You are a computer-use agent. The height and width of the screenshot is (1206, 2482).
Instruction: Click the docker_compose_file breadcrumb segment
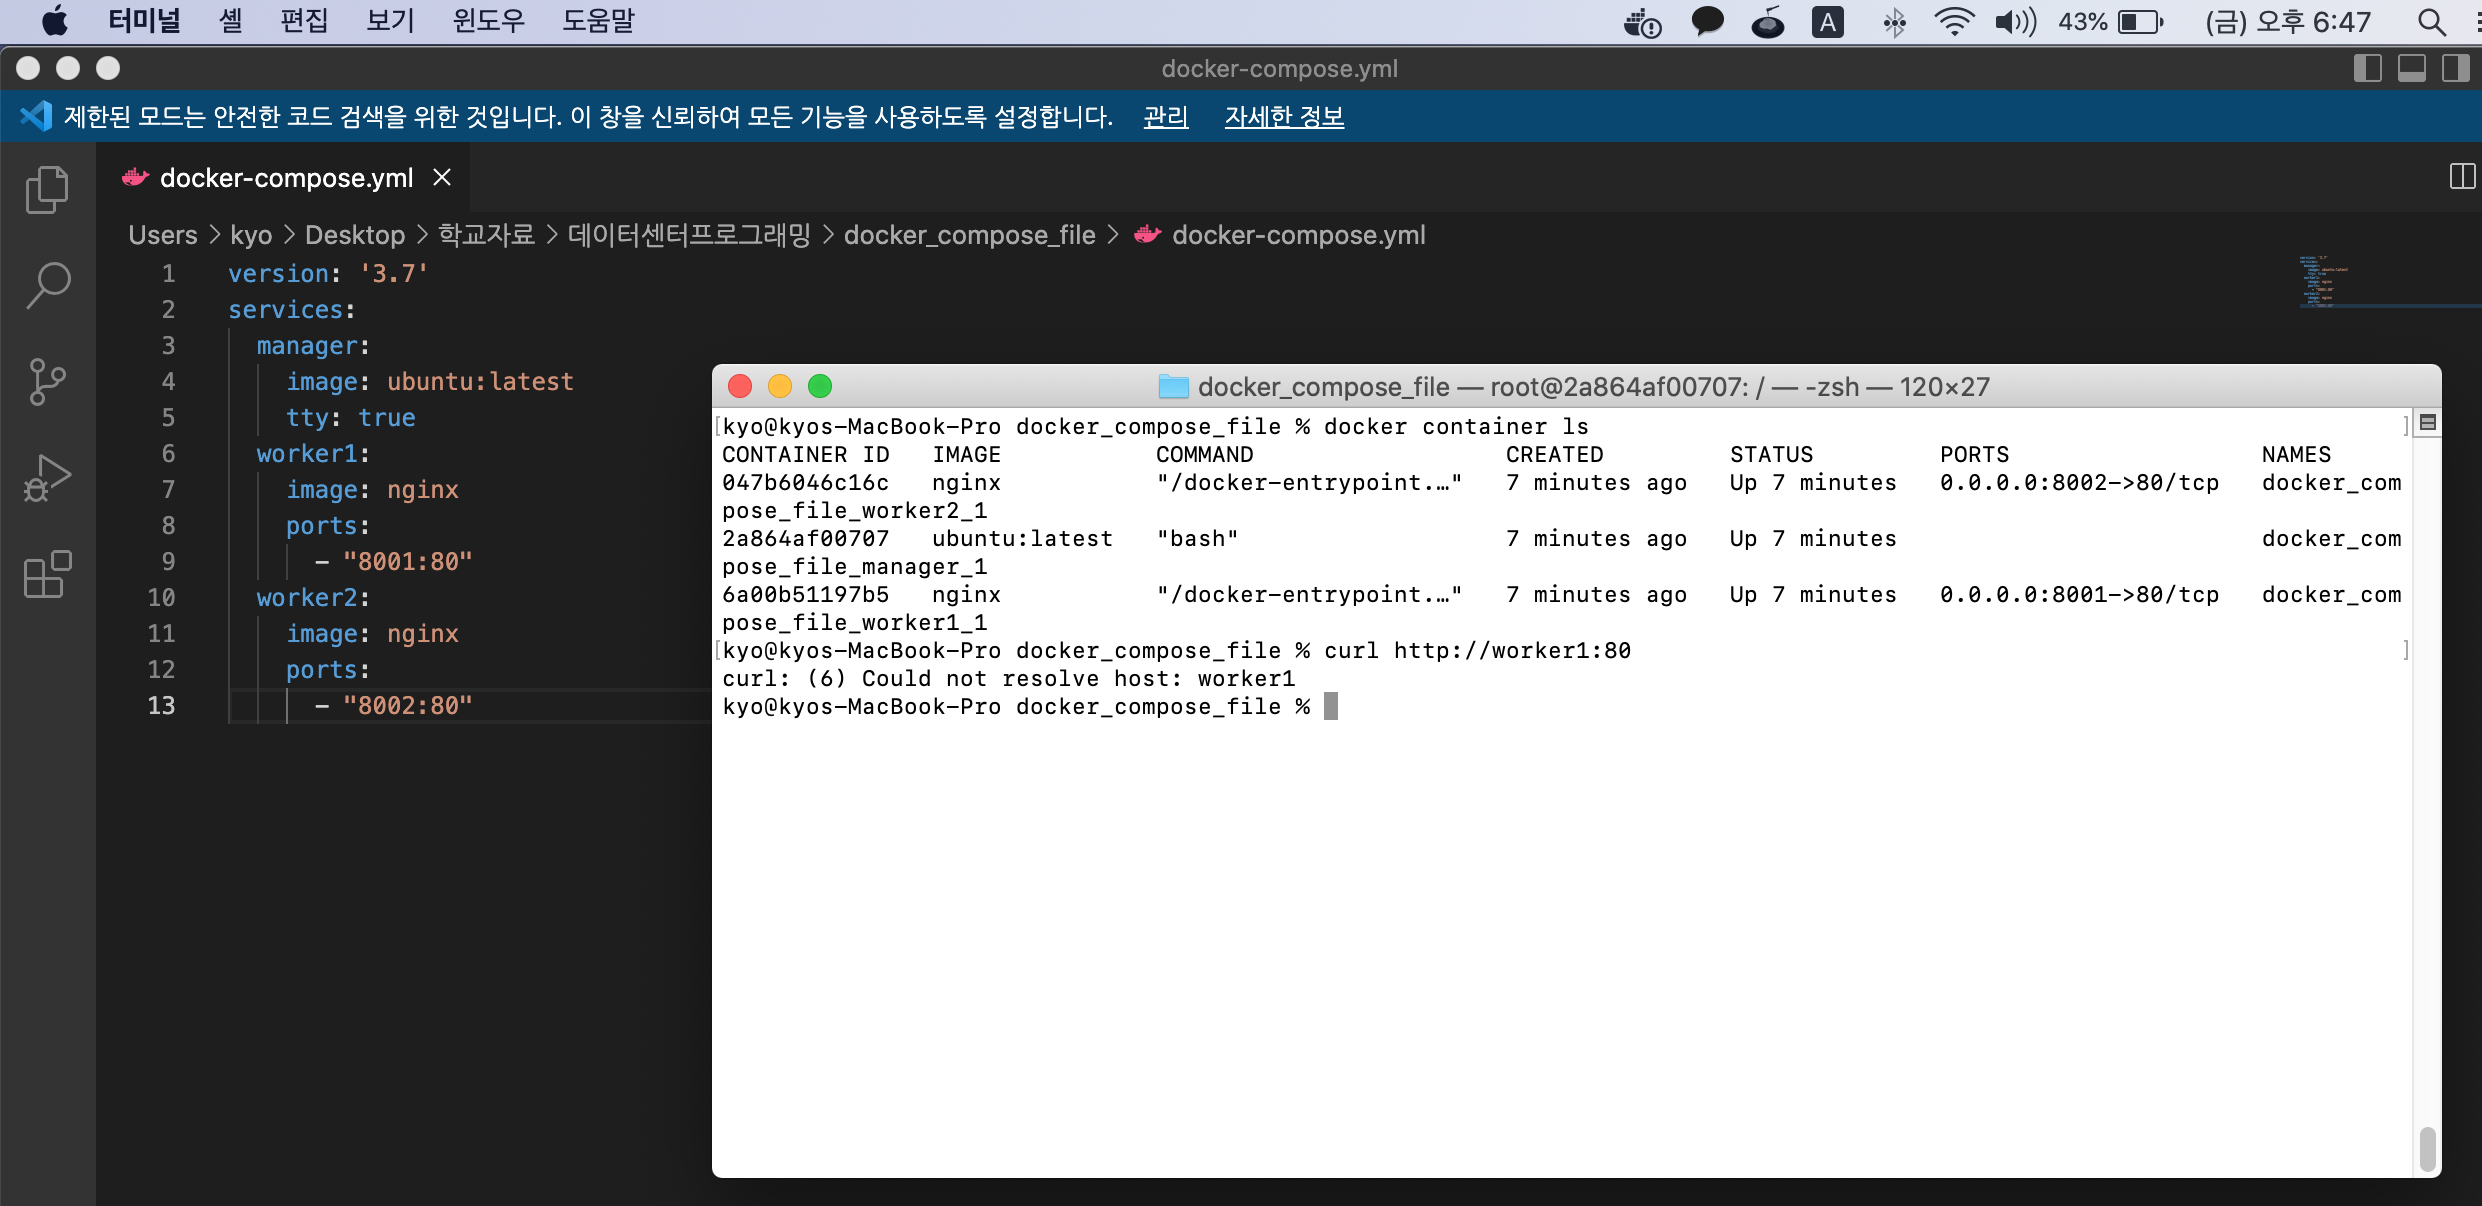point(970,235)
